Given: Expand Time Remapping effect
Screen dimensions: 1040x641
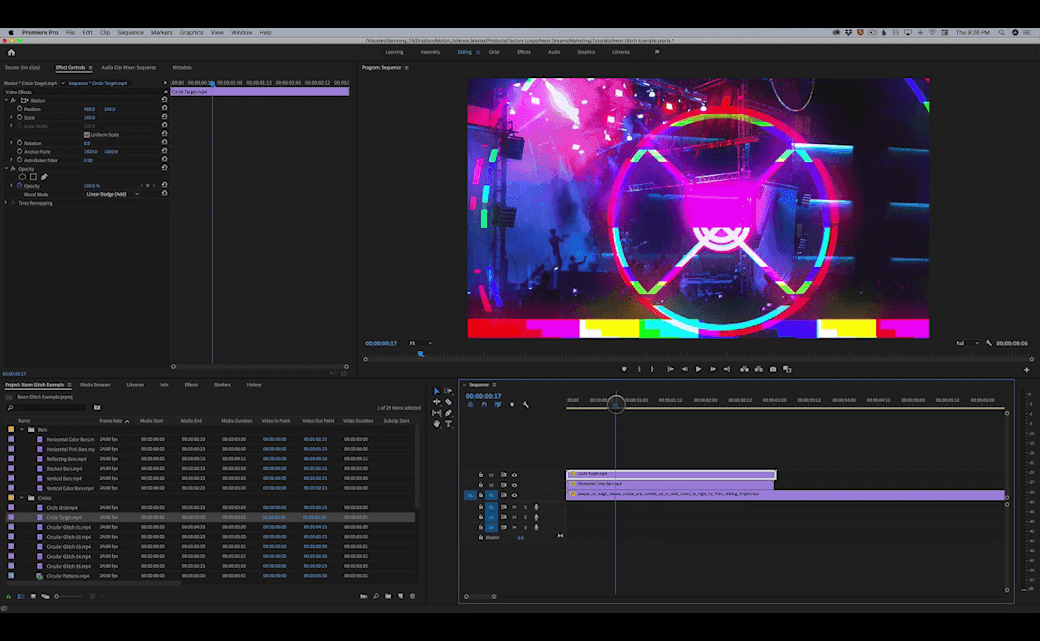Looking at the screenshot, I should tap(6, 203).
